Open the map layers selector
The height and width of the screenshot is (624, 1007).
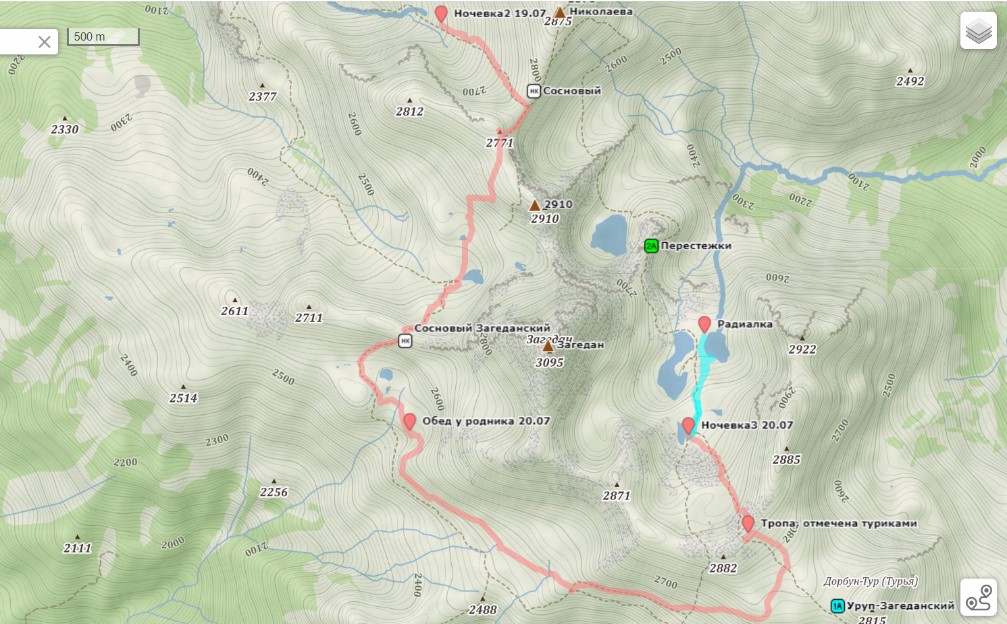(978, 31)
